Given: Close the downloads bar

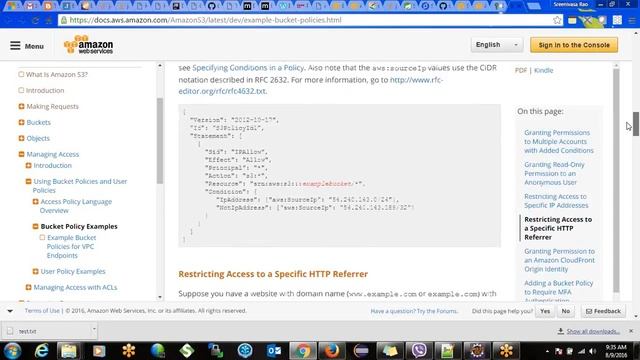Looking at the screenshot, I should coord(631,331).
